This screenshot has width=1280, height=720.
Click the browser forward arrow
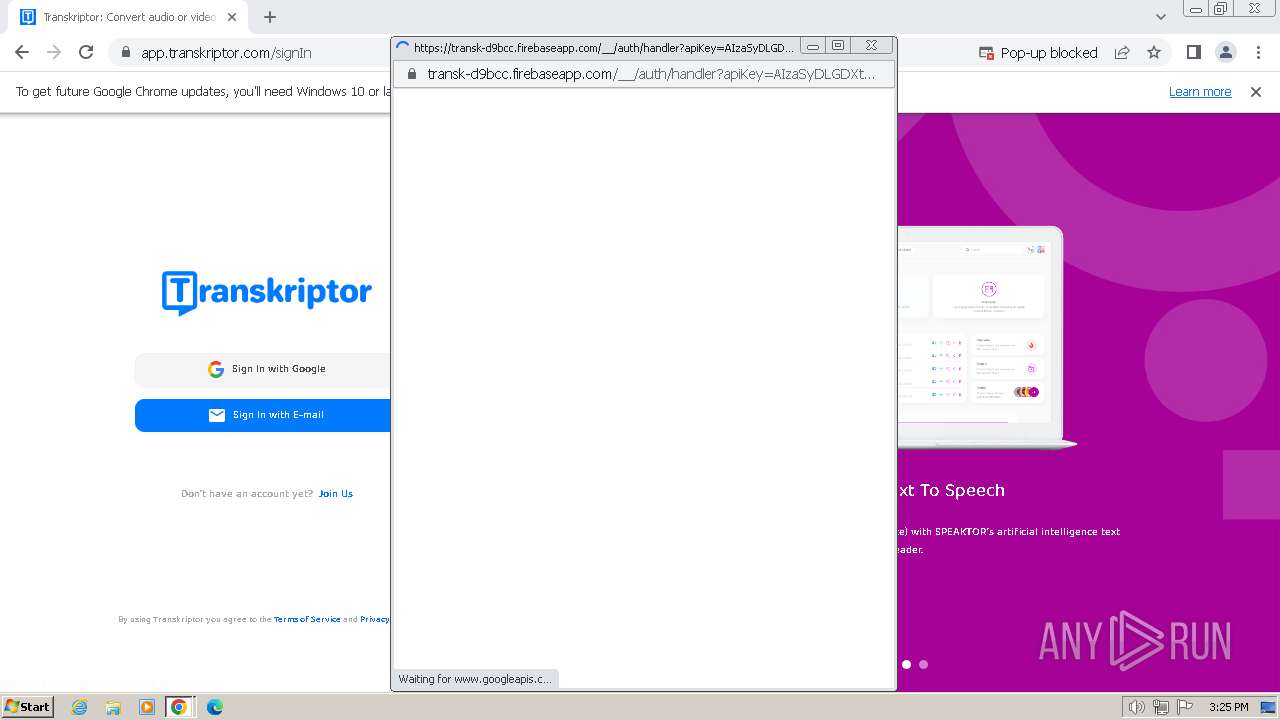click(x=54, y=52)
